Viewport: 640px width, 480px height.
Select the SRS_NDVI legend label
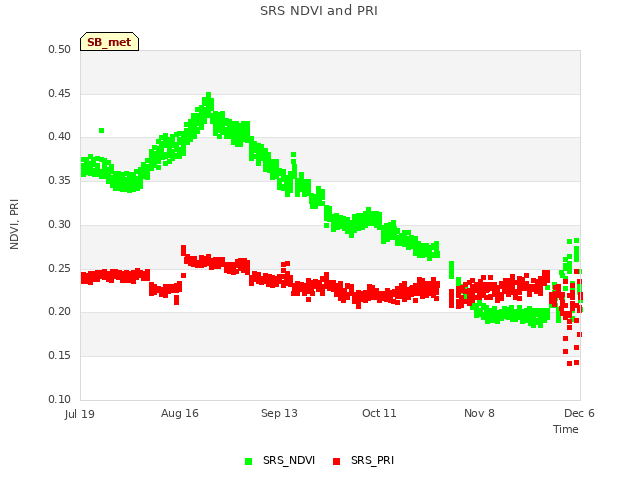click(289, 460)
